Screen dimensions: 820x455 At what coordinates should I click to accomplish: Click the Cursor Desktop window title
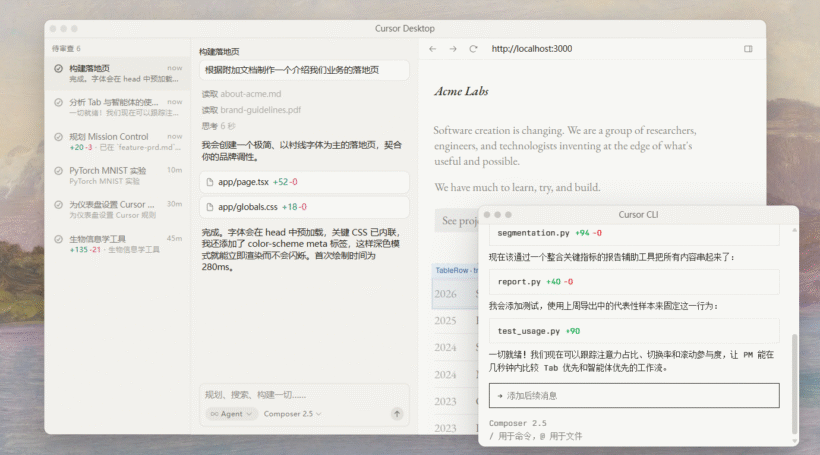pos(404,29)
